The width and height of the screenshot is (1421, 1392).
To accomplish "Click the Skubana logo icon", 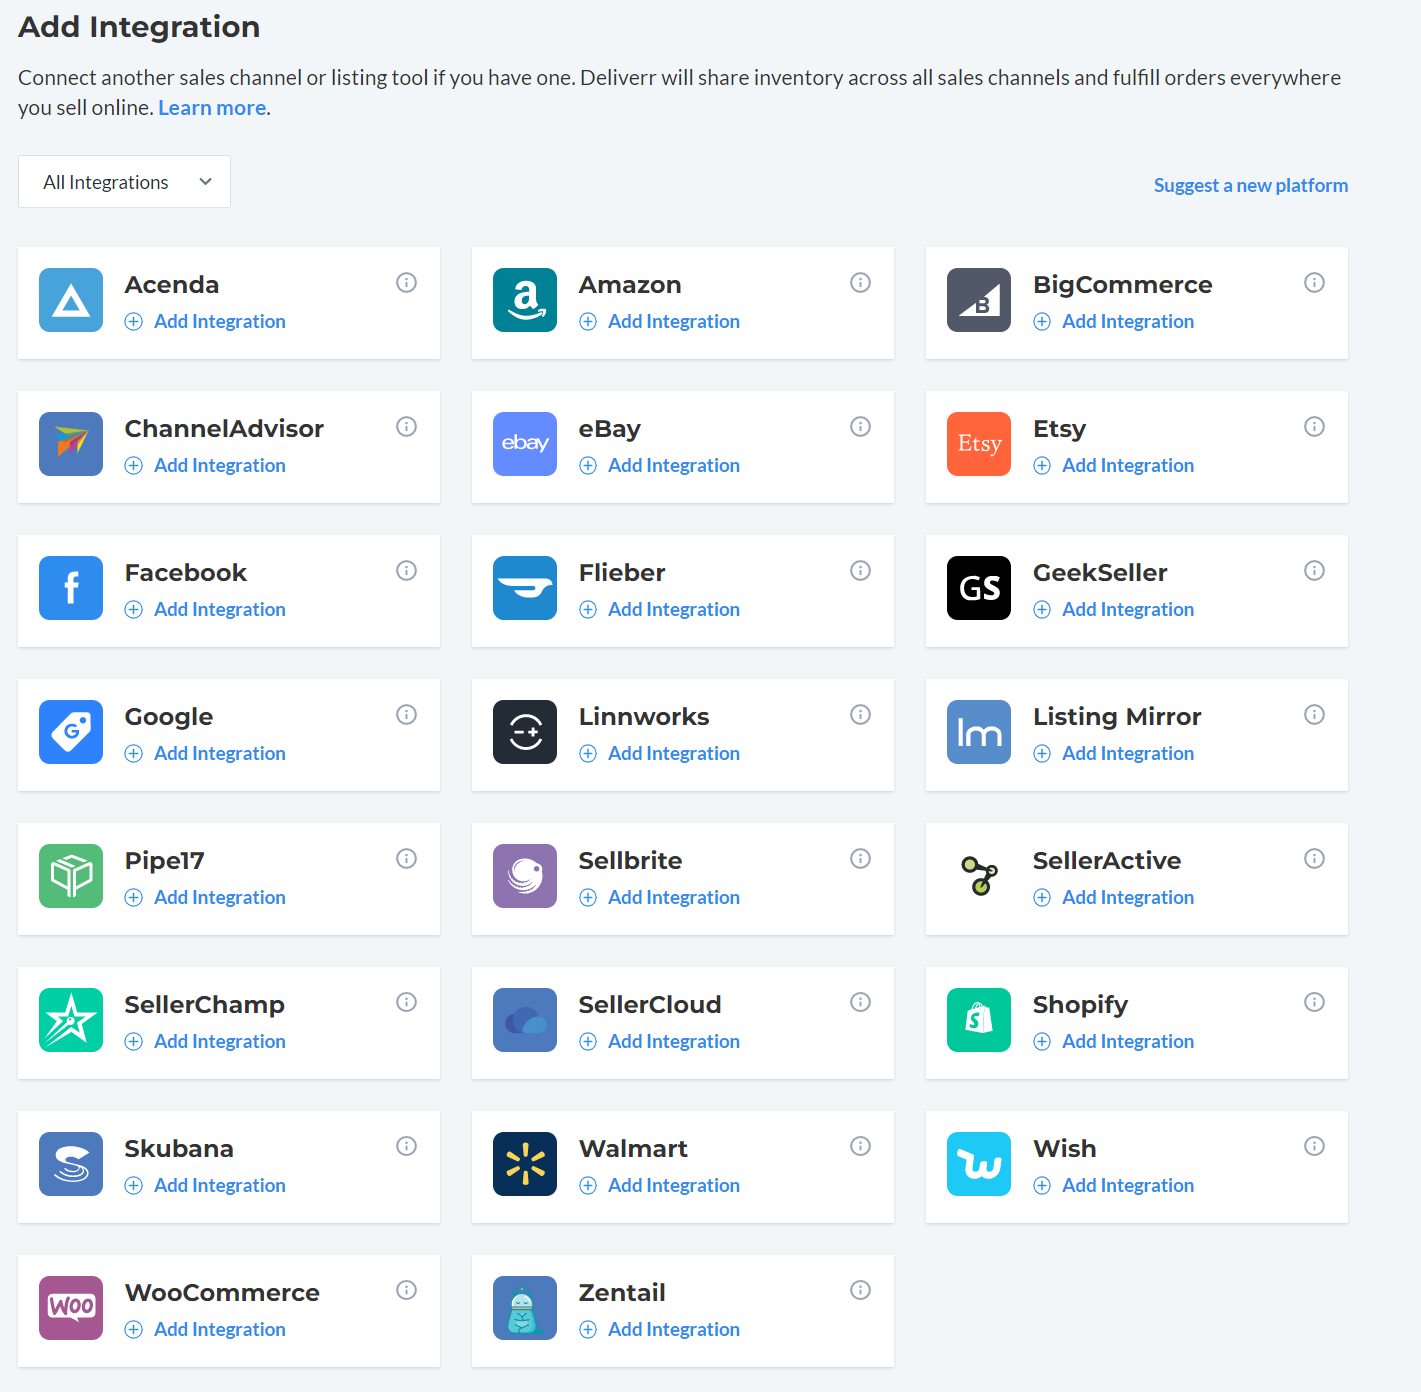I will [x=71, y=1164].
